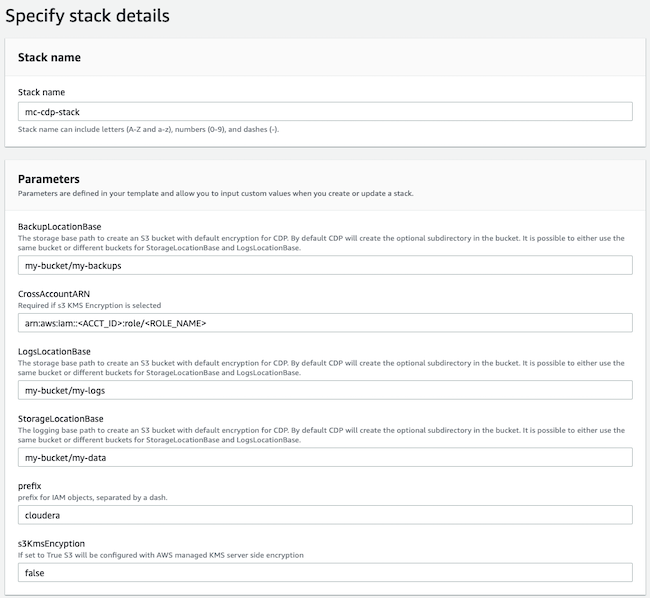Click the "Specify stack details" page heading
This screenshot has width=650, height=598.
(87, 16)
